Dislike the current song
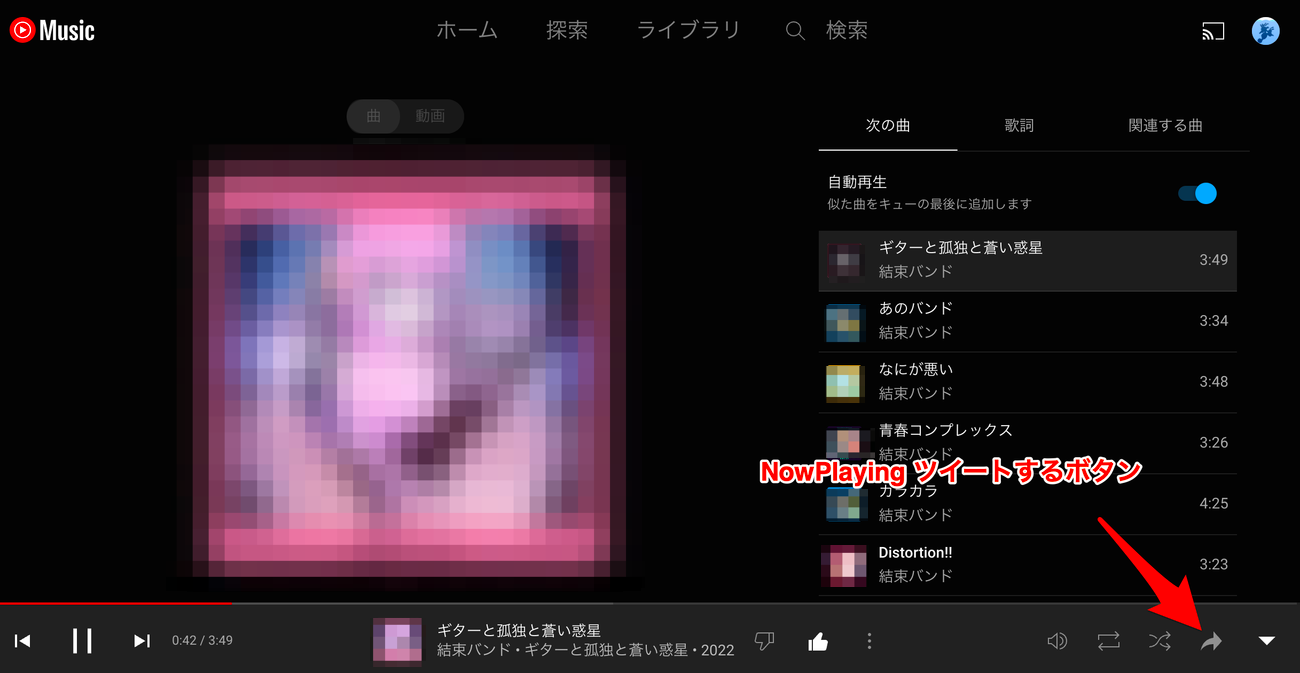 tap(765, 641)
